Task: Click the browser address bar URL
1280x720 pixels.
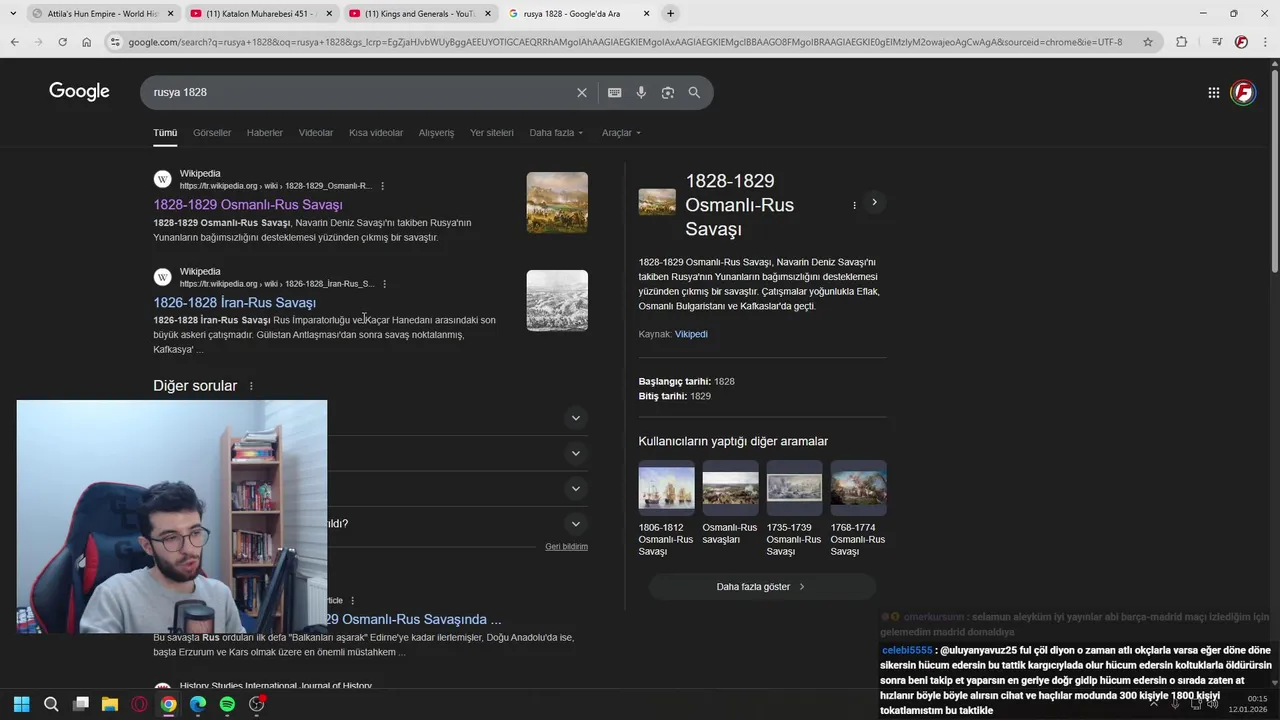Action: point(625,42)
